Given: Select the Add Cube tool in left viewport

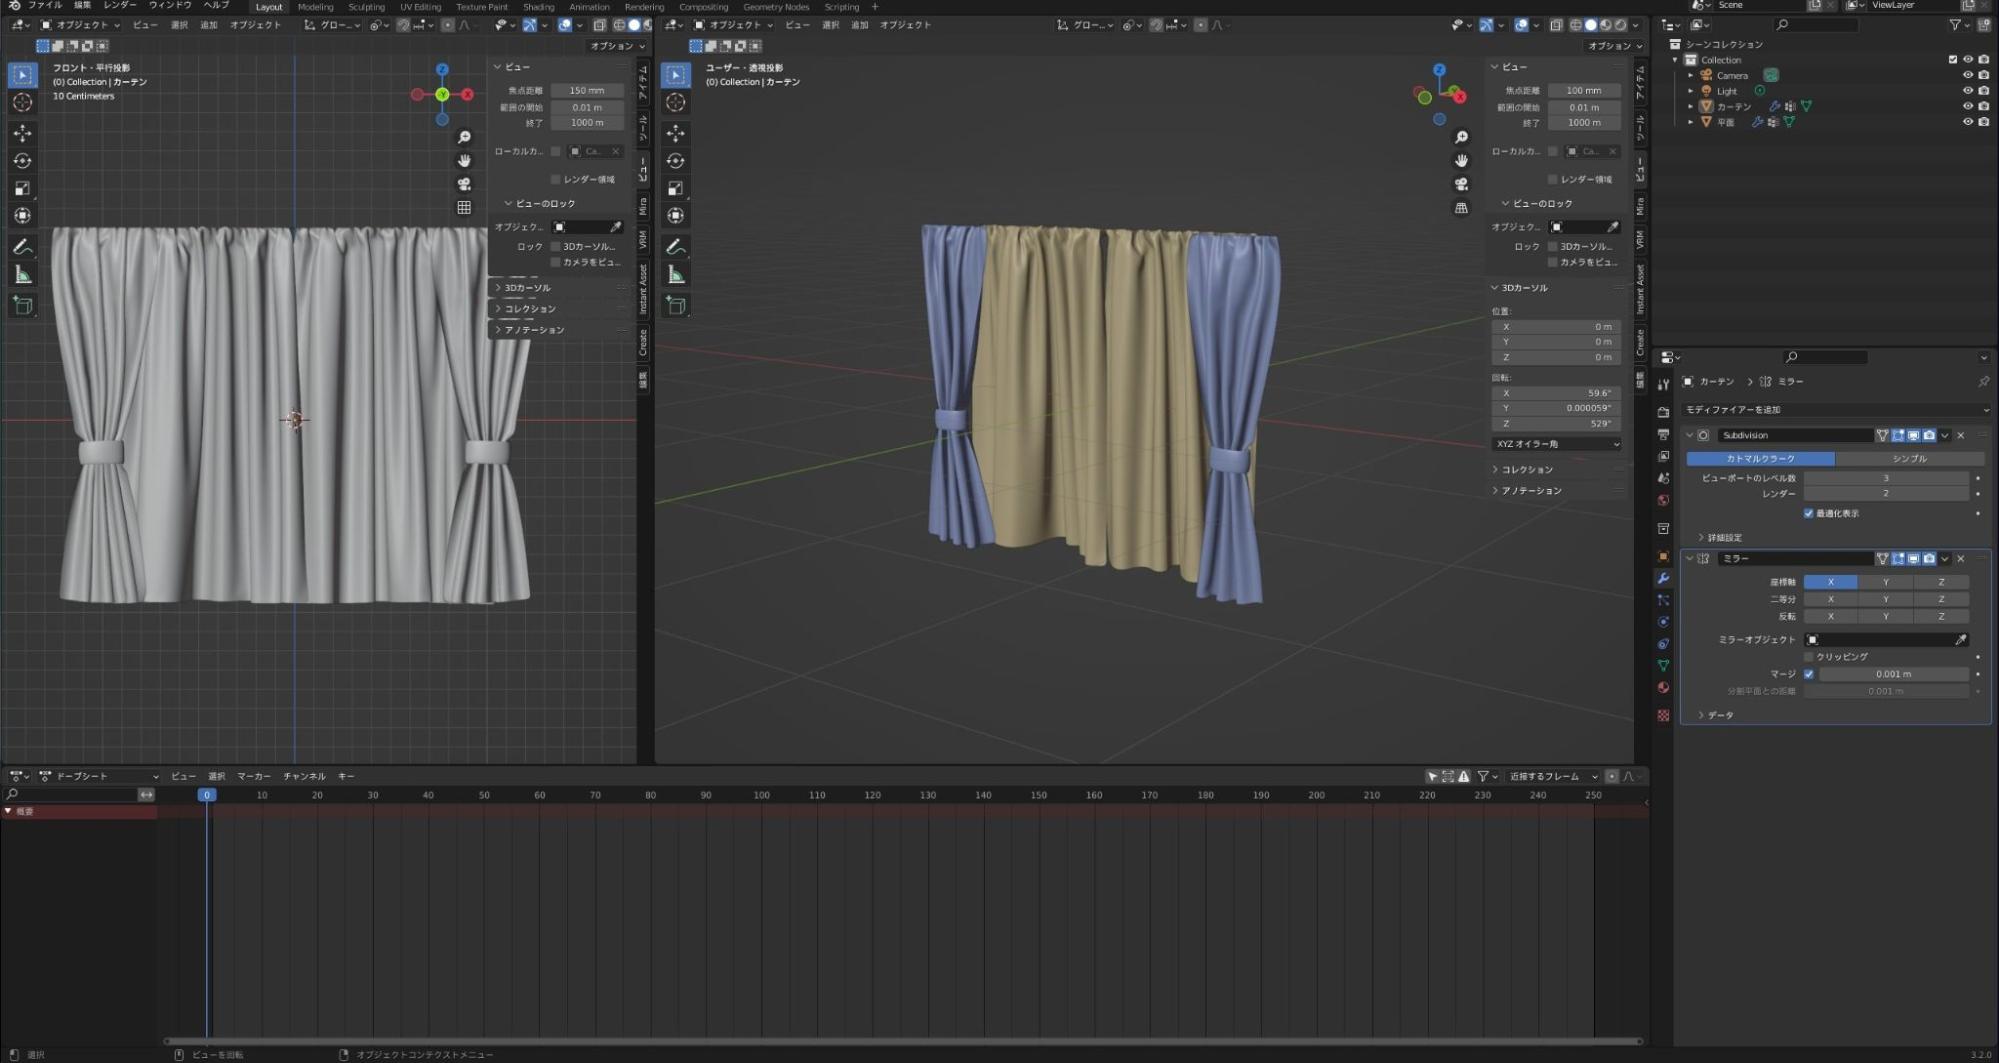Looking at the screenshot, I should [22, 305].
